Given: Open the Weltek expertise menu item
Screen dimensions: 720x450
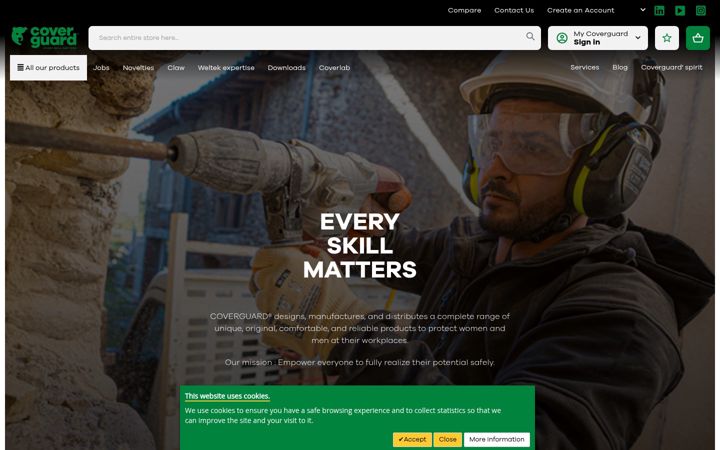Looking at the screenshot, I should (226, 68).
